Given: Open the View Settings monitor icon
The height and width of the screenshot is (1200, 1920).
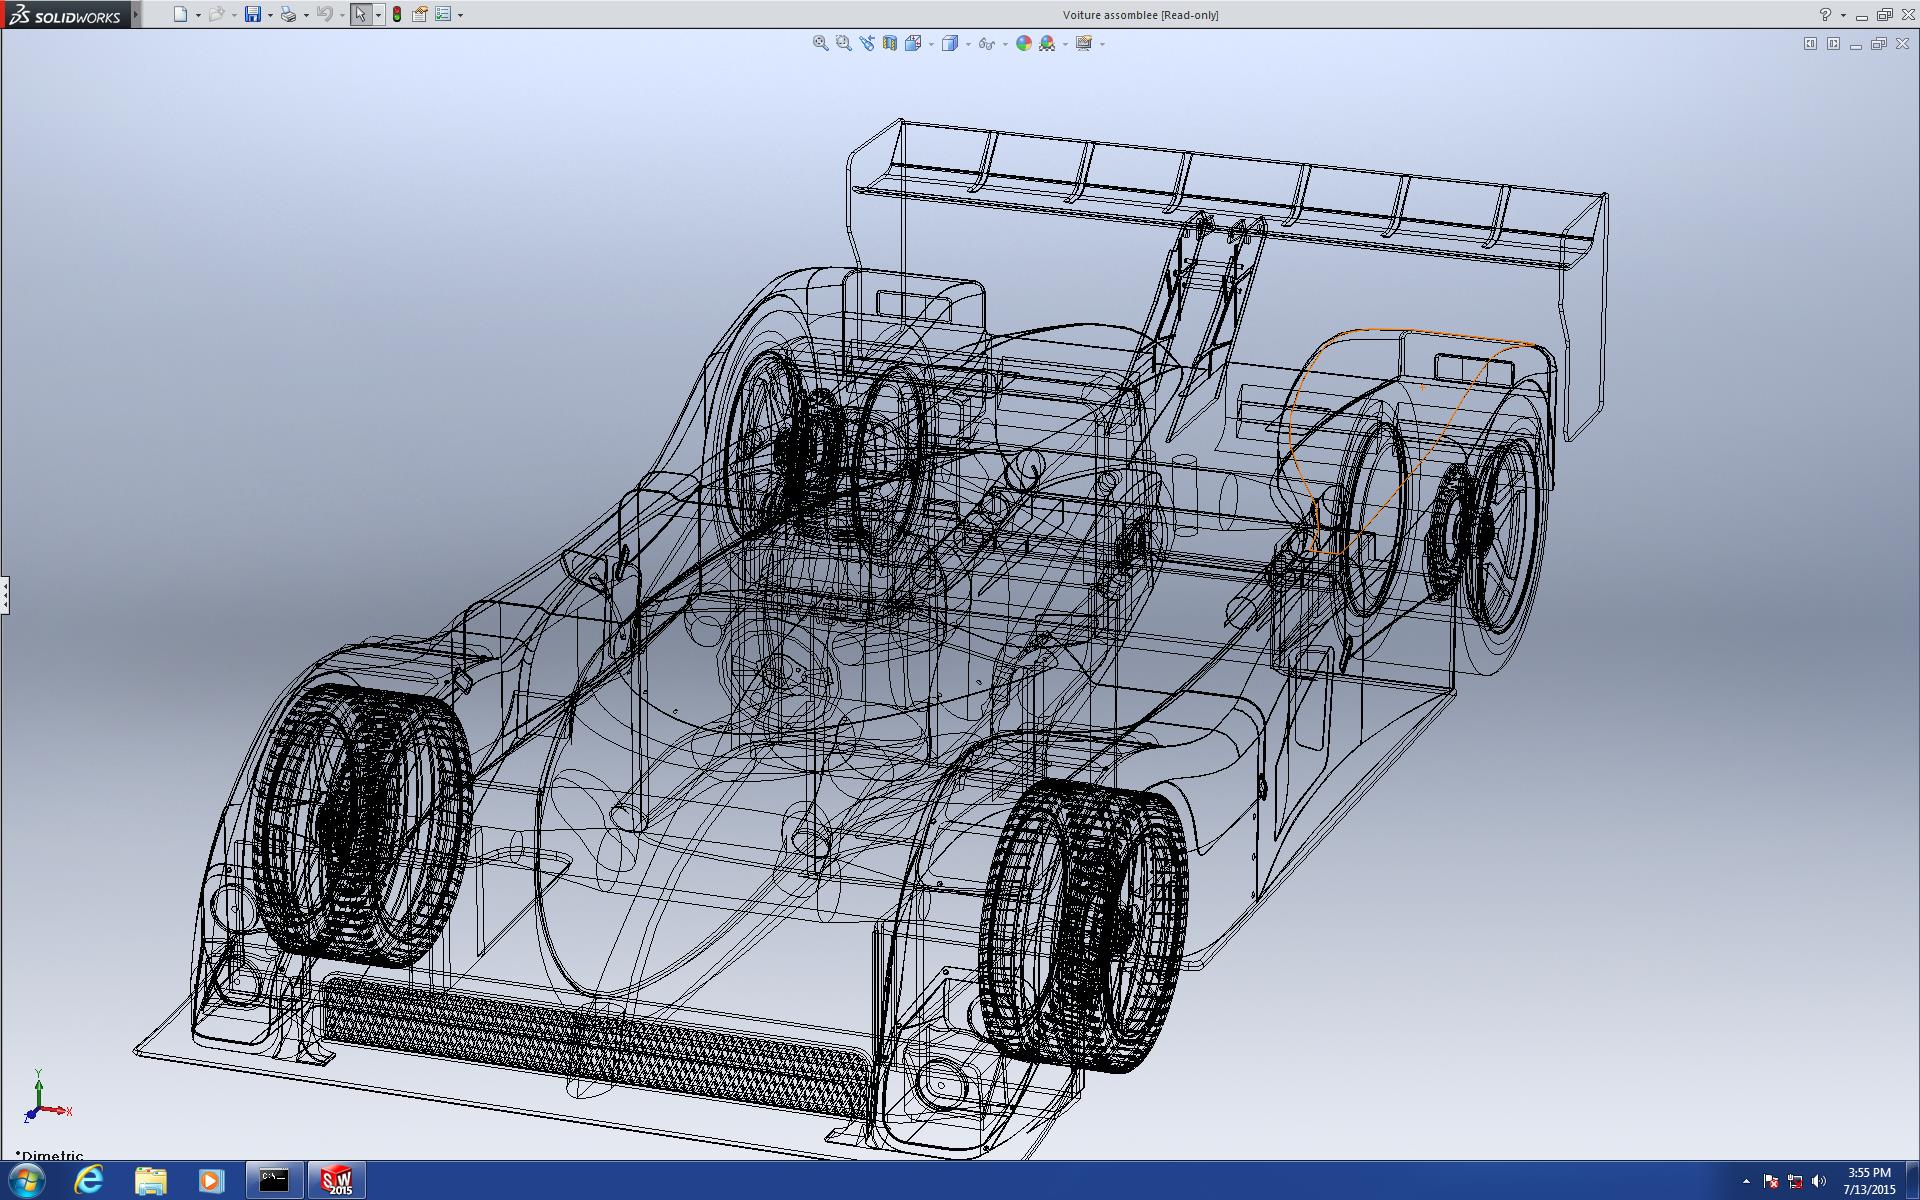Looking at the screenshot, I should tap(1084, 43).
